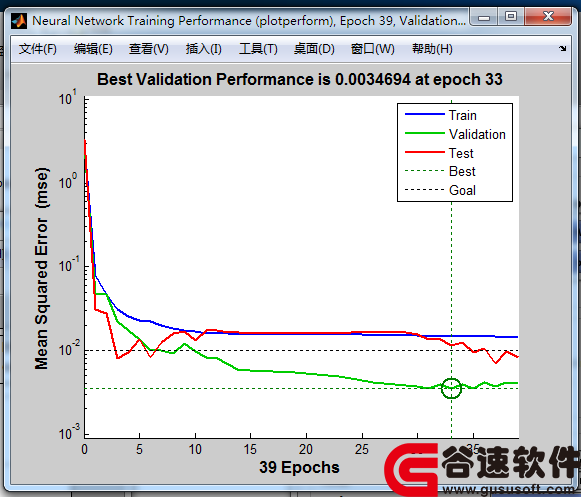Open the 查看(V) menu
The width and height of the screenshot is (581, 497).
pos(149,49)
